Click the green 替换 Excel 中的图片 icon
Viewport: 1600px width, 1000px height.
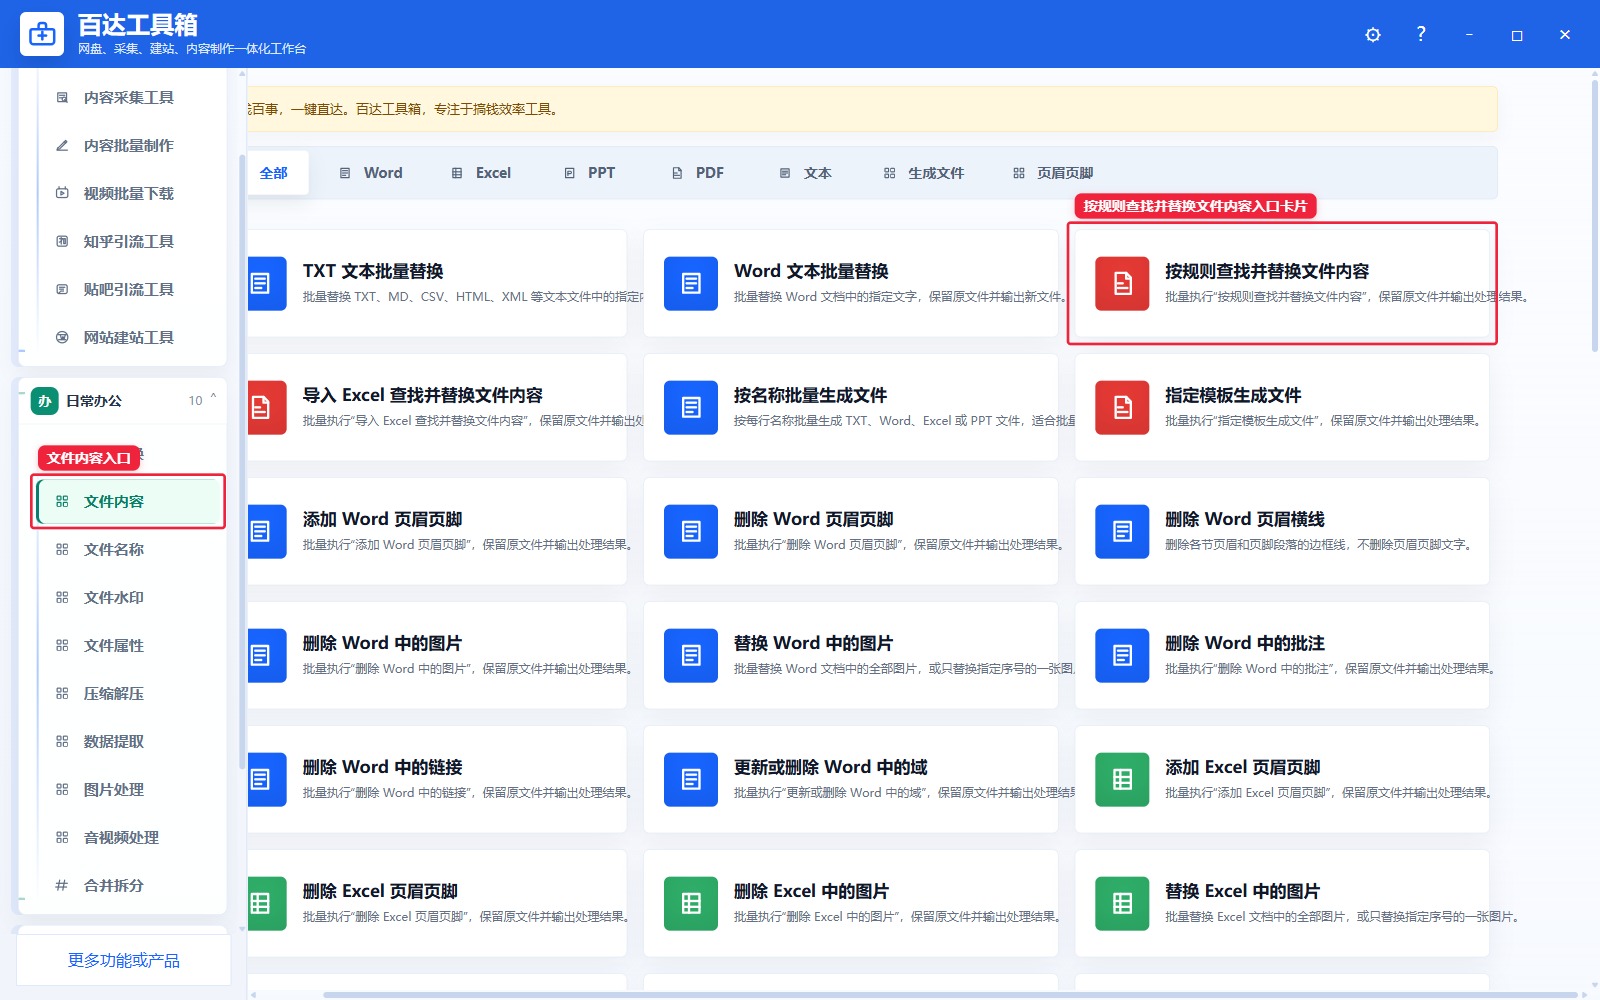point(1122,904)
